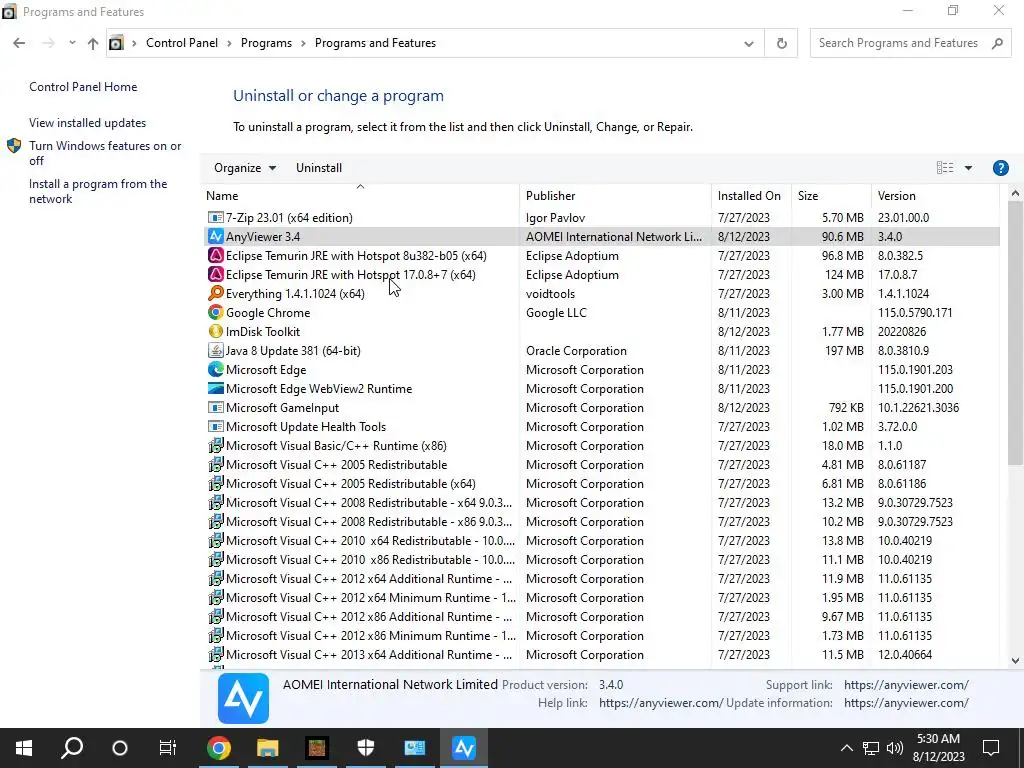Show hidden system tray icons
The image size is (1024, 768).
click(846, 748)
